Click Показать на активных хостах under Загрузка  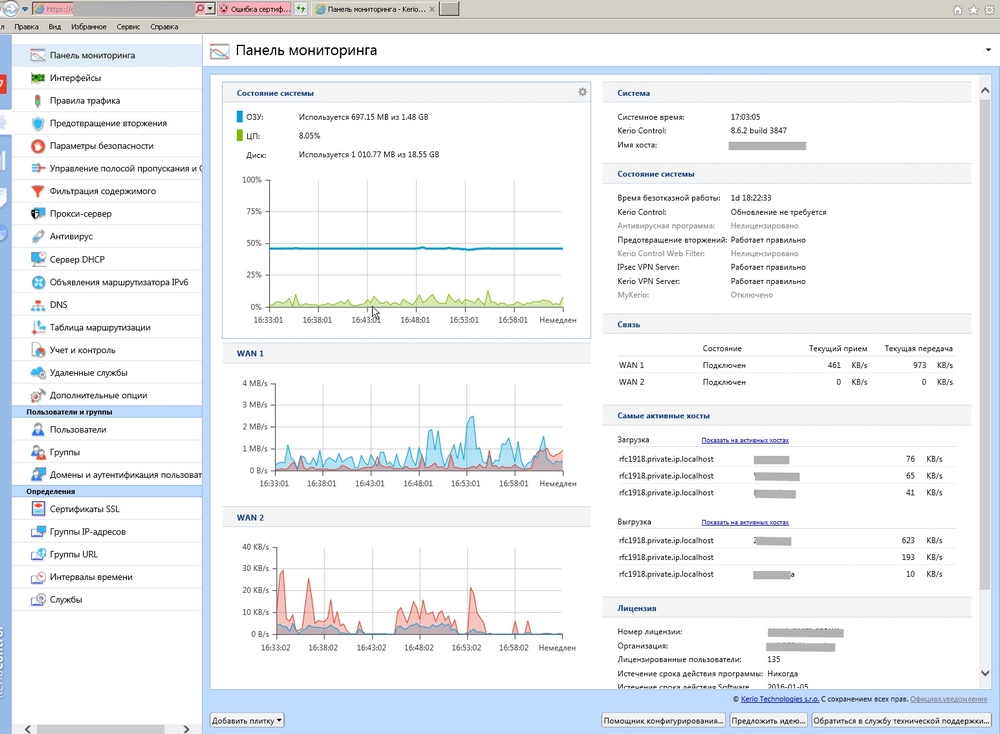[x=744, y=440]
